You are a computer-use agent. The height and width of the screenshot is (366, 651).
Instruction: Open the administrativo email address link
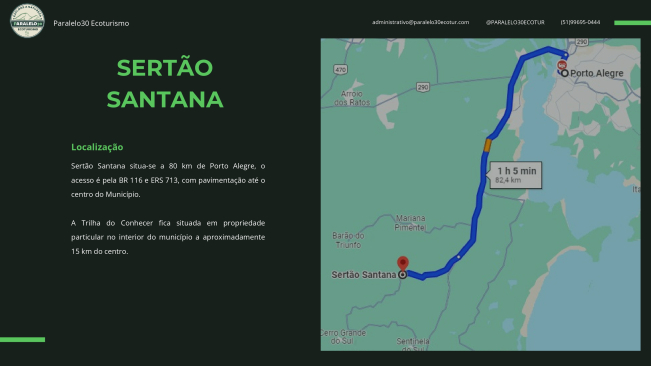pos(420,22)
